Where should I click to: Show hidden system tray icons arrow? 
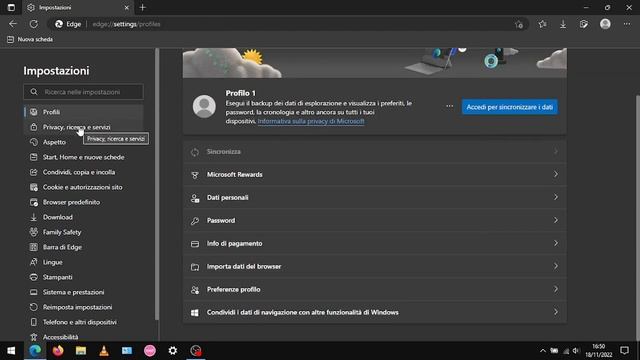[542, 351]
